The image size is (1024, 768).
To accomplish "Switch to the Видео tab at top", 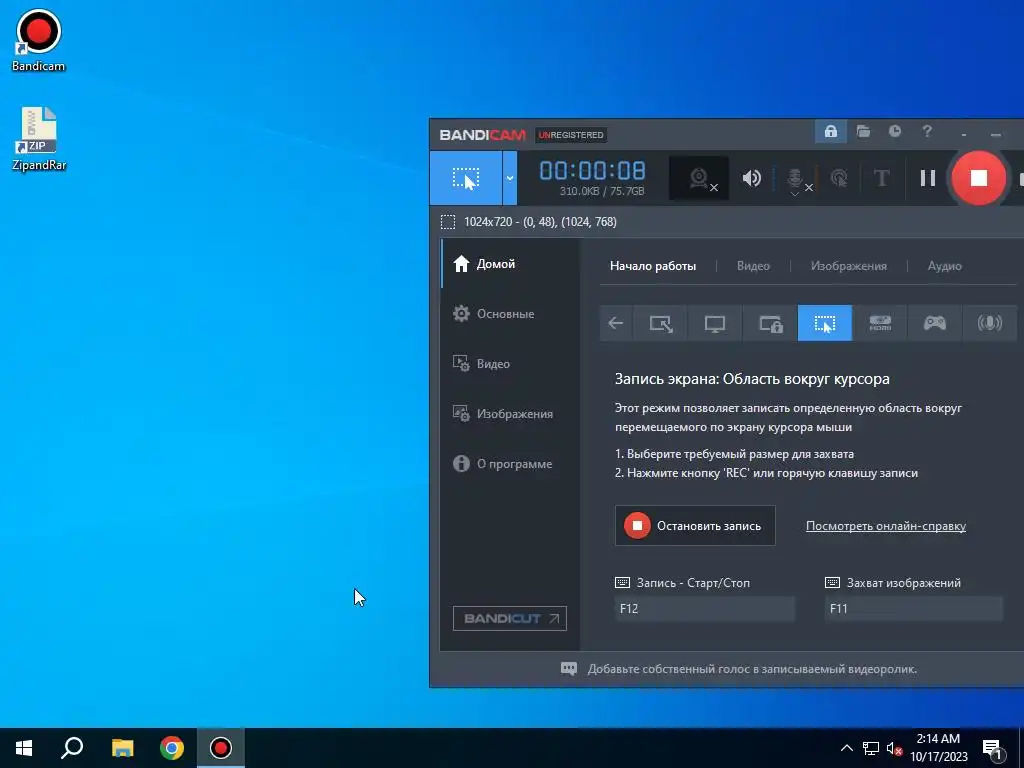I will pyautogui.click(x=753, y=266).
